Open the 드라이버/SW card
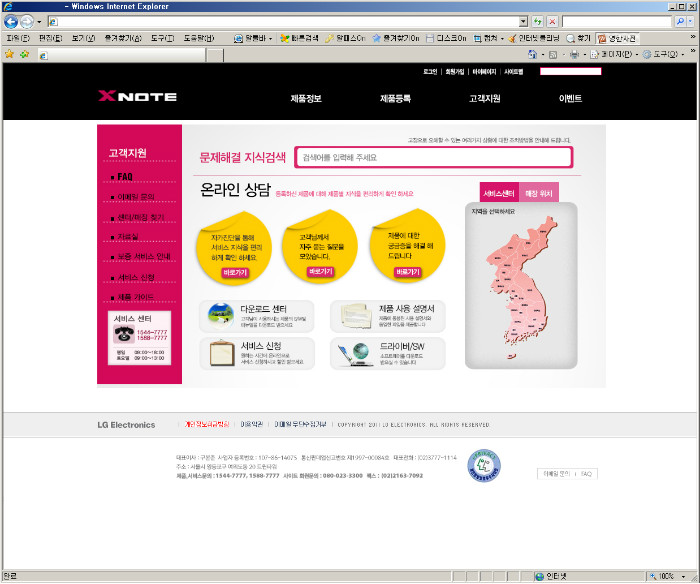 (x=388, y=353)
